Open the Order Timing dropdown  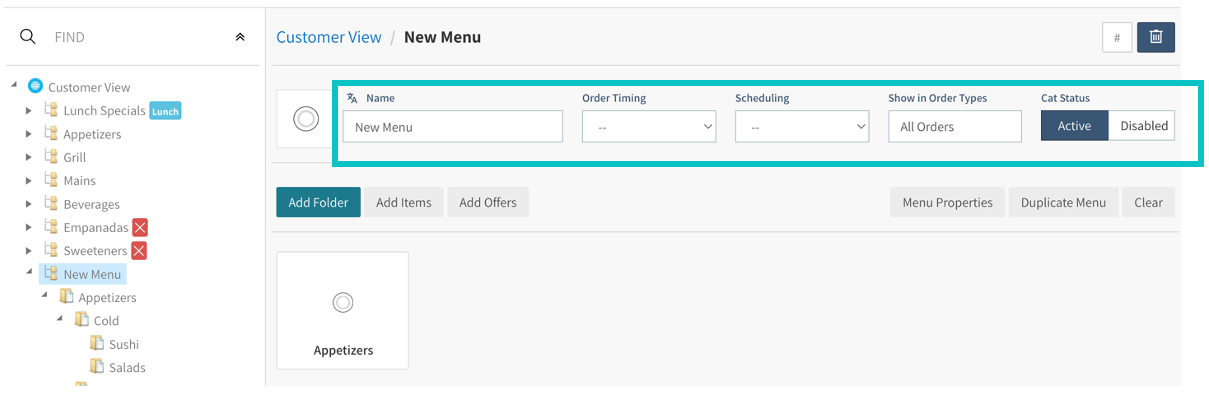[x=649, y=127]
